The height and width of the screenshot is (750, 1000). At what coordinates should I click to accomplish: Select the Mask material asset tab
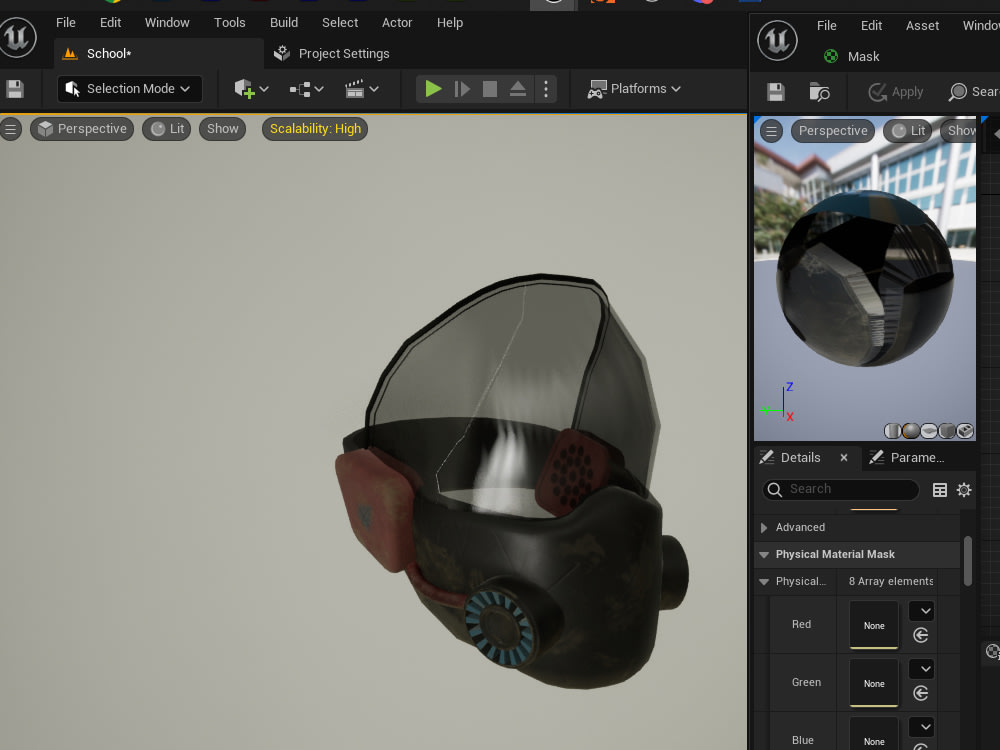(x=852, y=56)
